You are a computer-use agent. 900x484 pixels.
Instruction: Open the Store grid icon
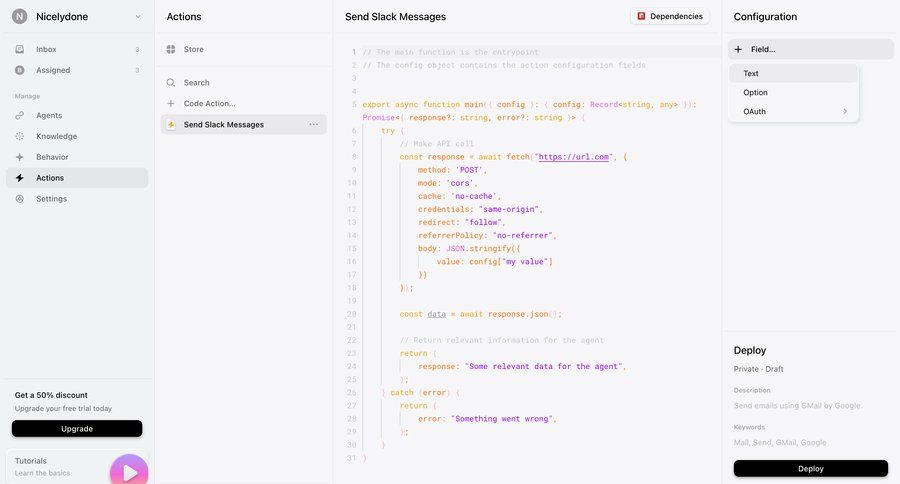coord(171,49)
